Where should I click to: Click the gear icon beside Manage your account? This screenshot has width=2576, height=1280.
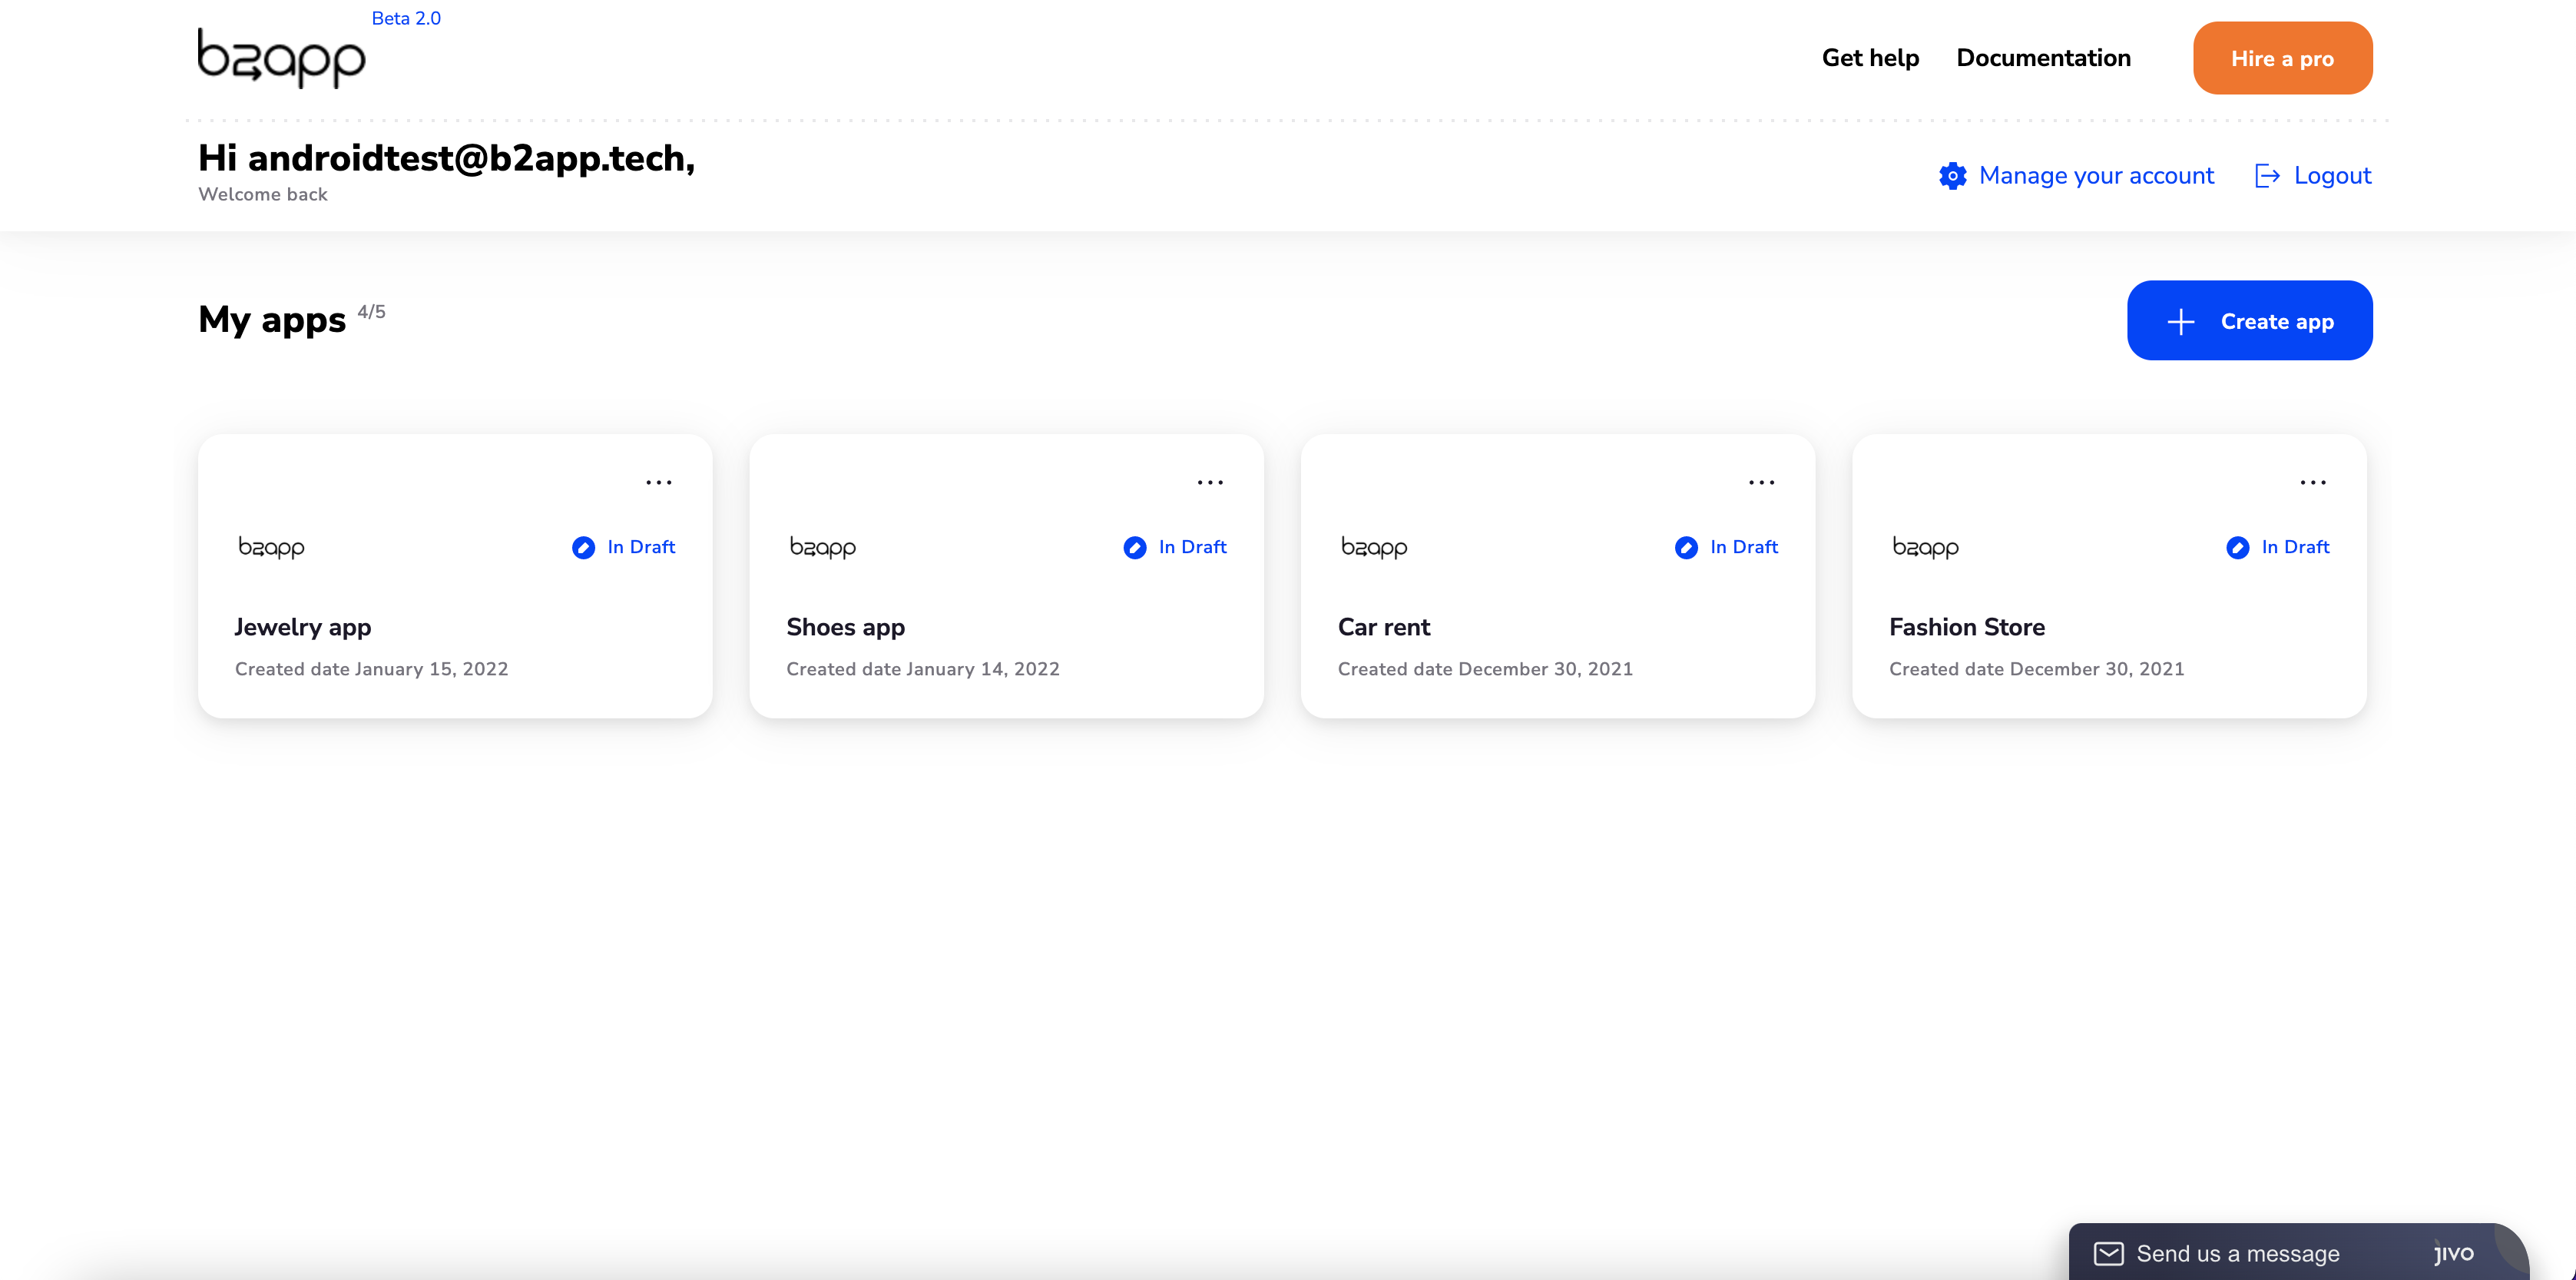tap(1952, 176)
